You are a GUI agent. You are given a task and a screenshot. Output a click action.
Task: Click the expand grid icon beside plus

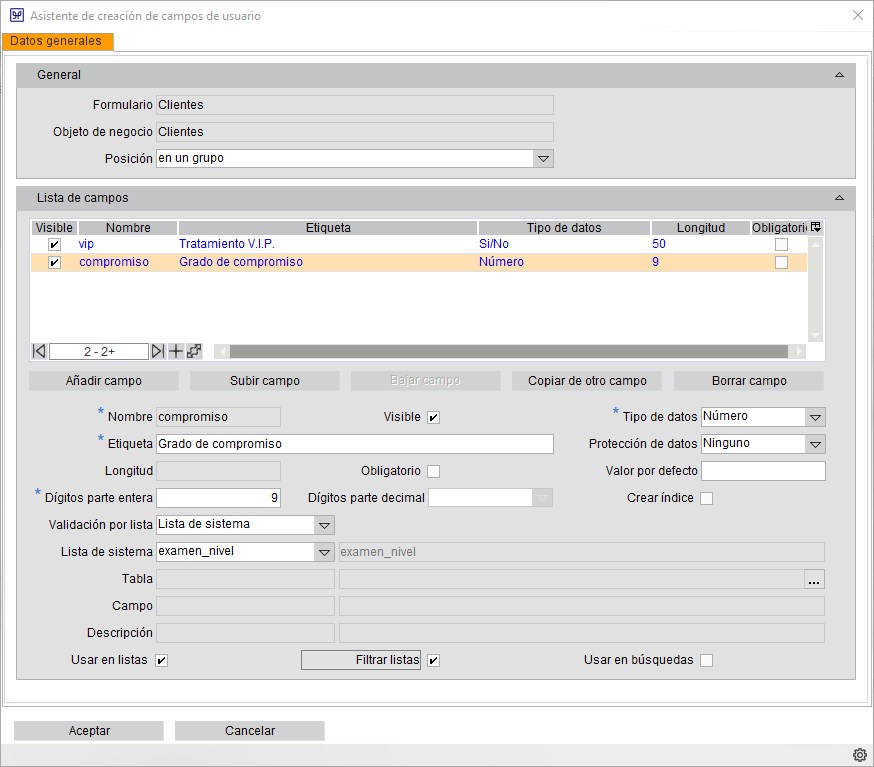pos(194,351)
